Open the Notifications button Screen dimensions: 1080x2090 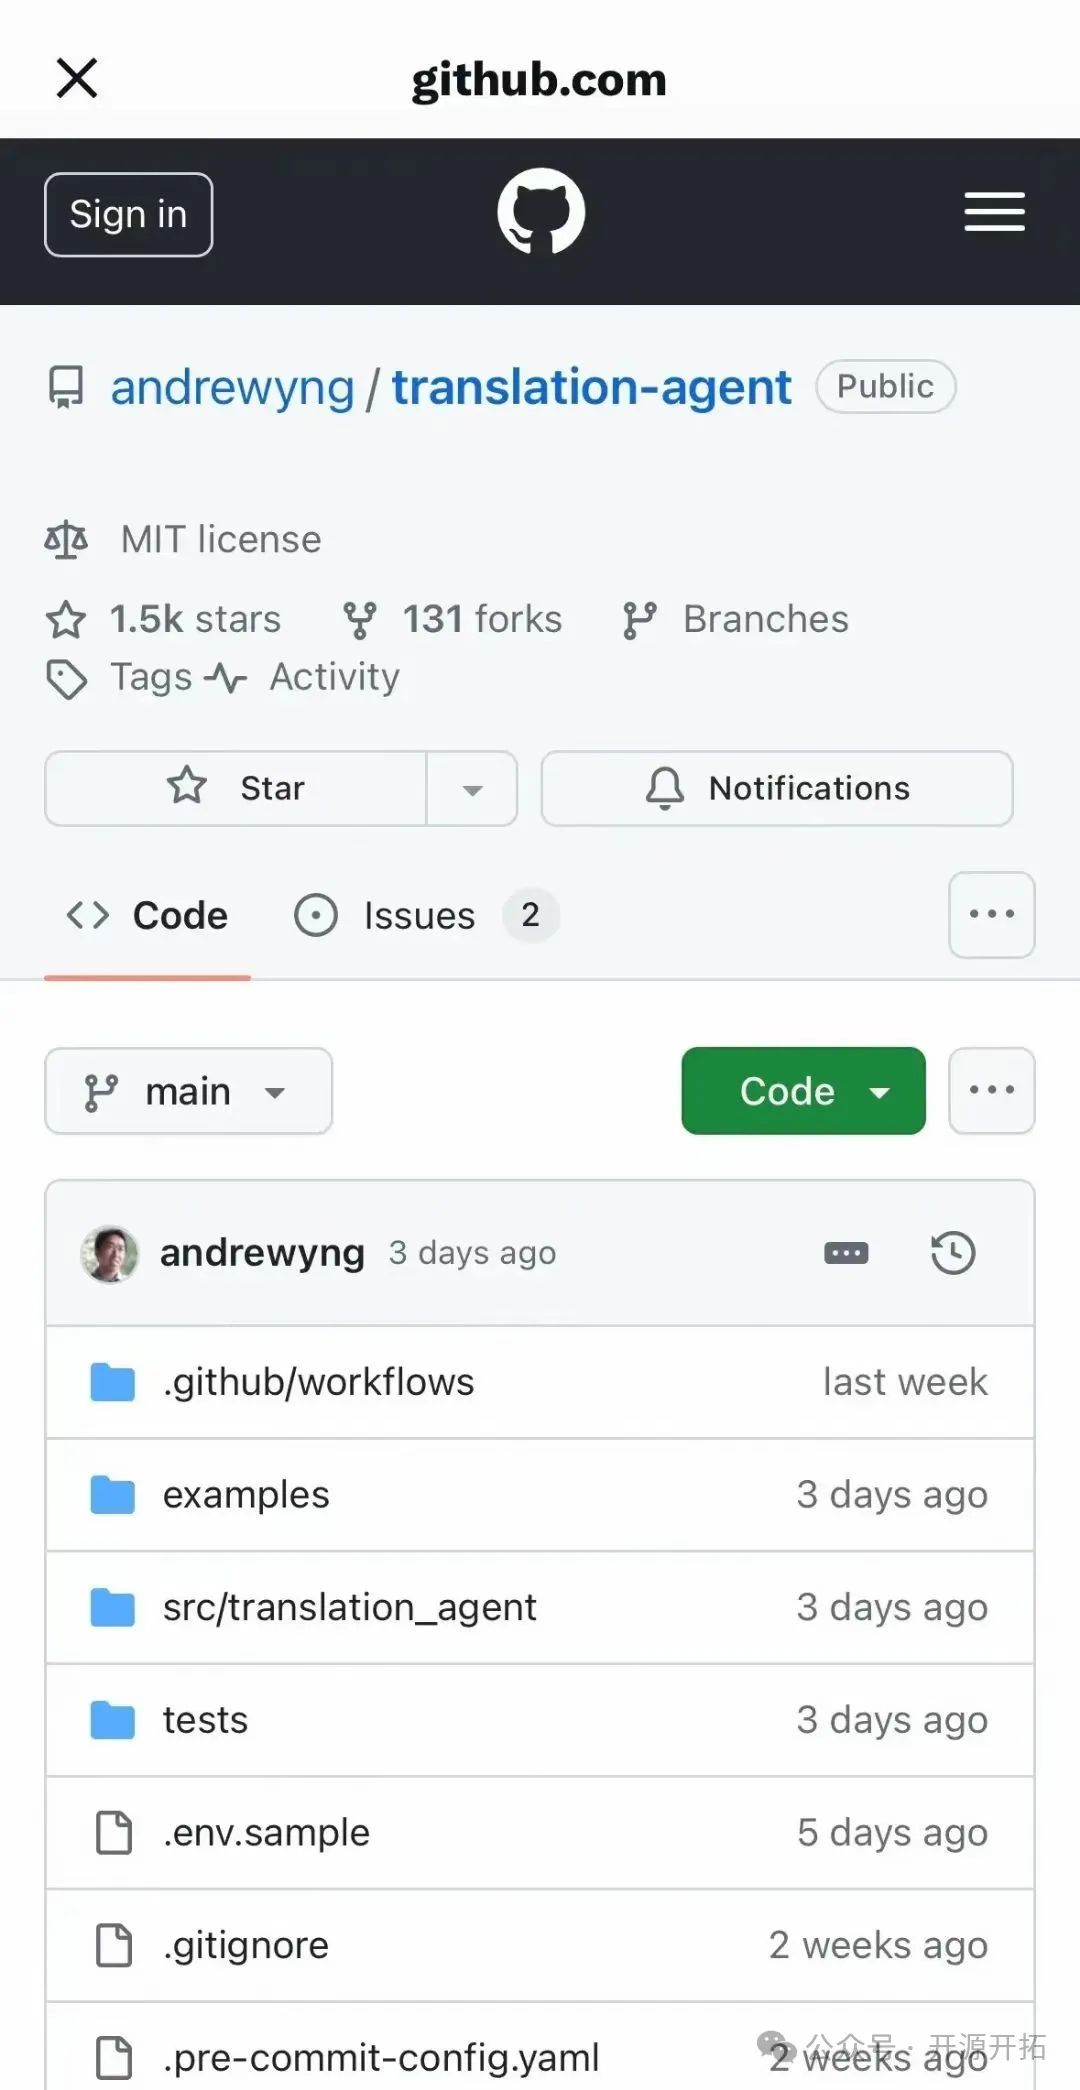click(x=777, y=788)
